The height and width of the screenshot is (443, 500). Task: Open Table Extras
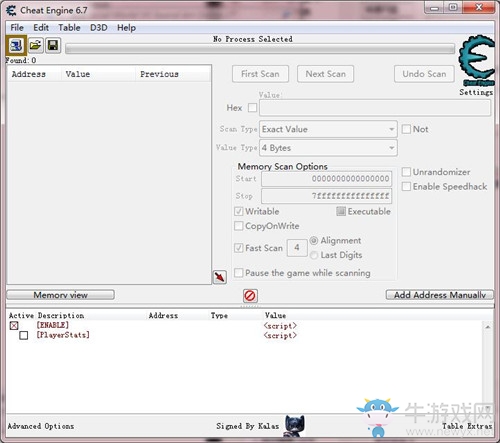pyautogui.click(x=467, y=426)
